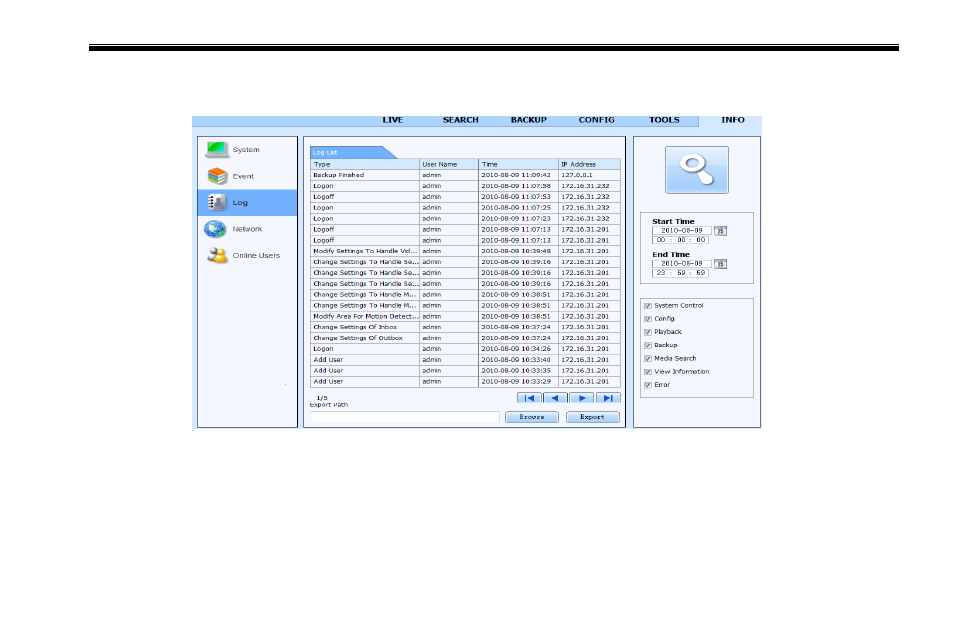Select the Add User entry at 10:33:29

coord(465,381)
